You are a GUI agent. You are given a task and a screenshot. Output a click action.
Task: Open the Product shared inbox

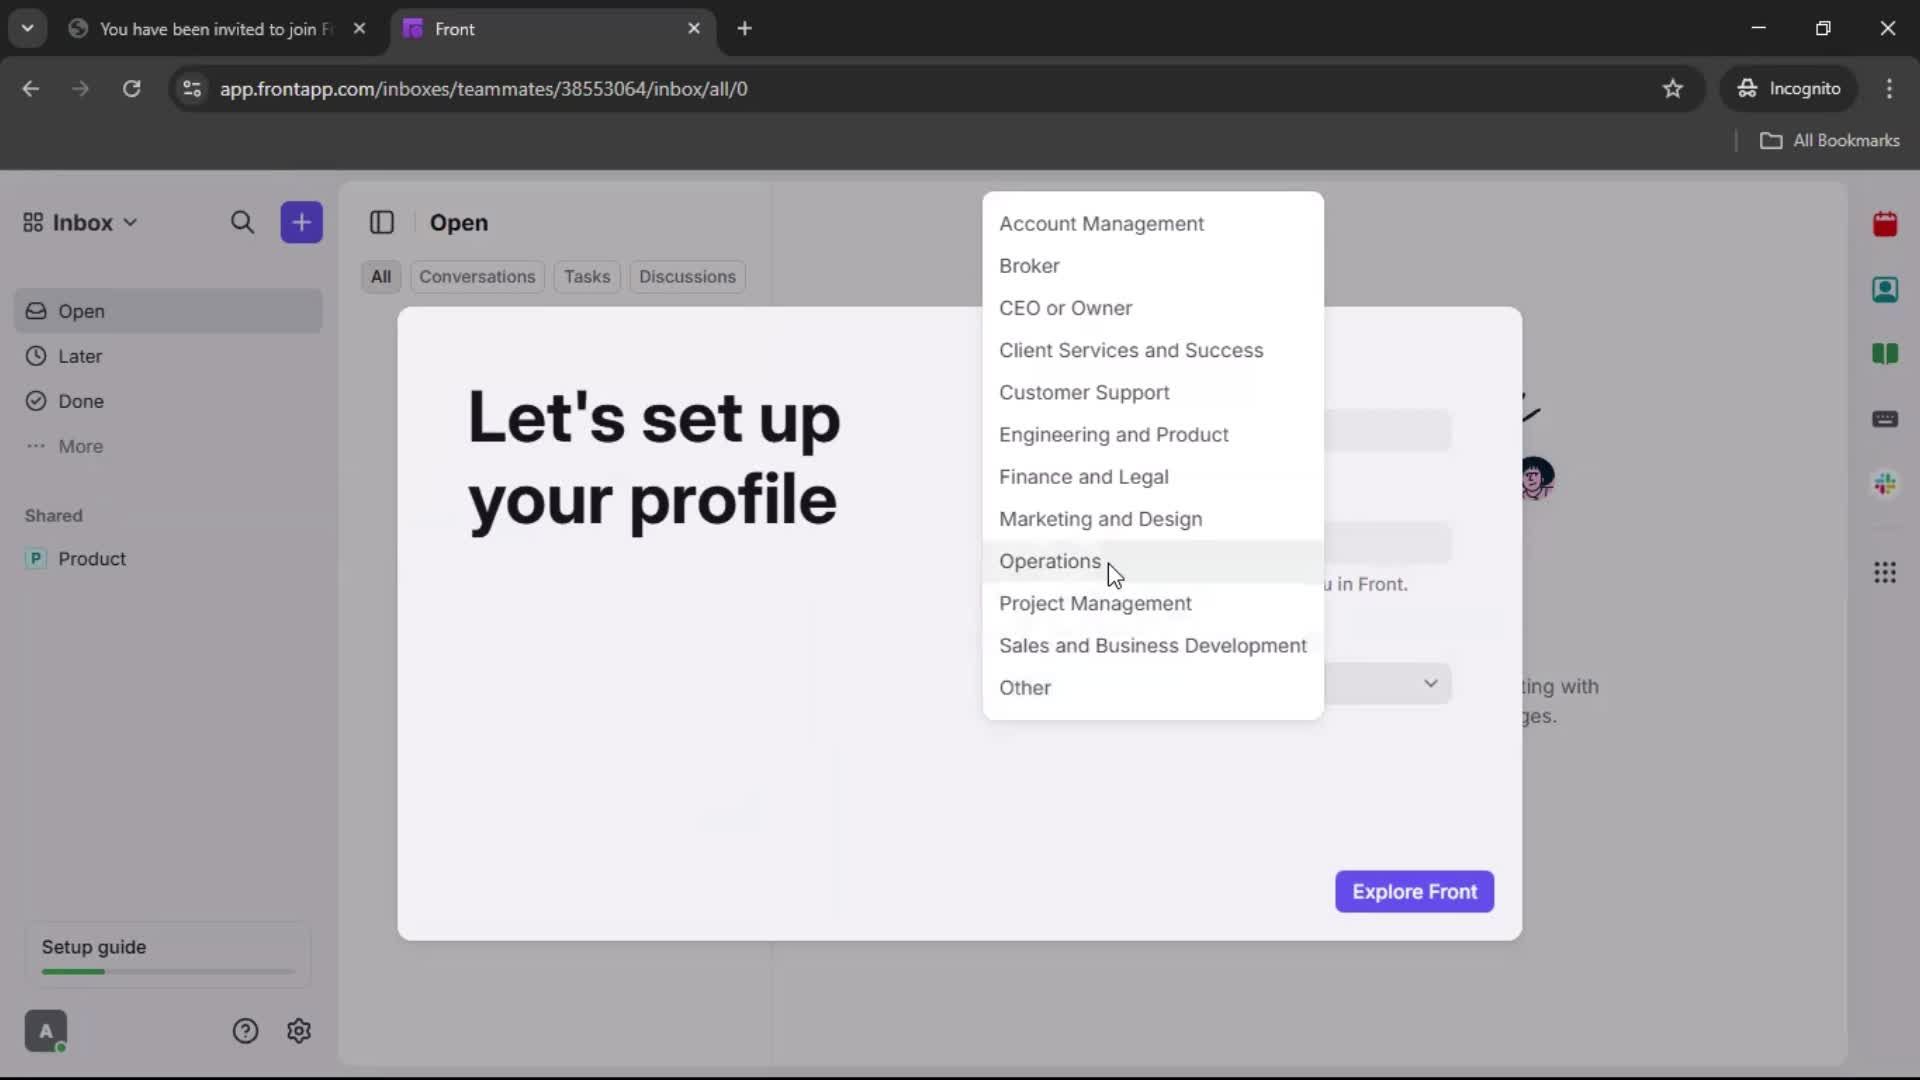coord(93,558)
